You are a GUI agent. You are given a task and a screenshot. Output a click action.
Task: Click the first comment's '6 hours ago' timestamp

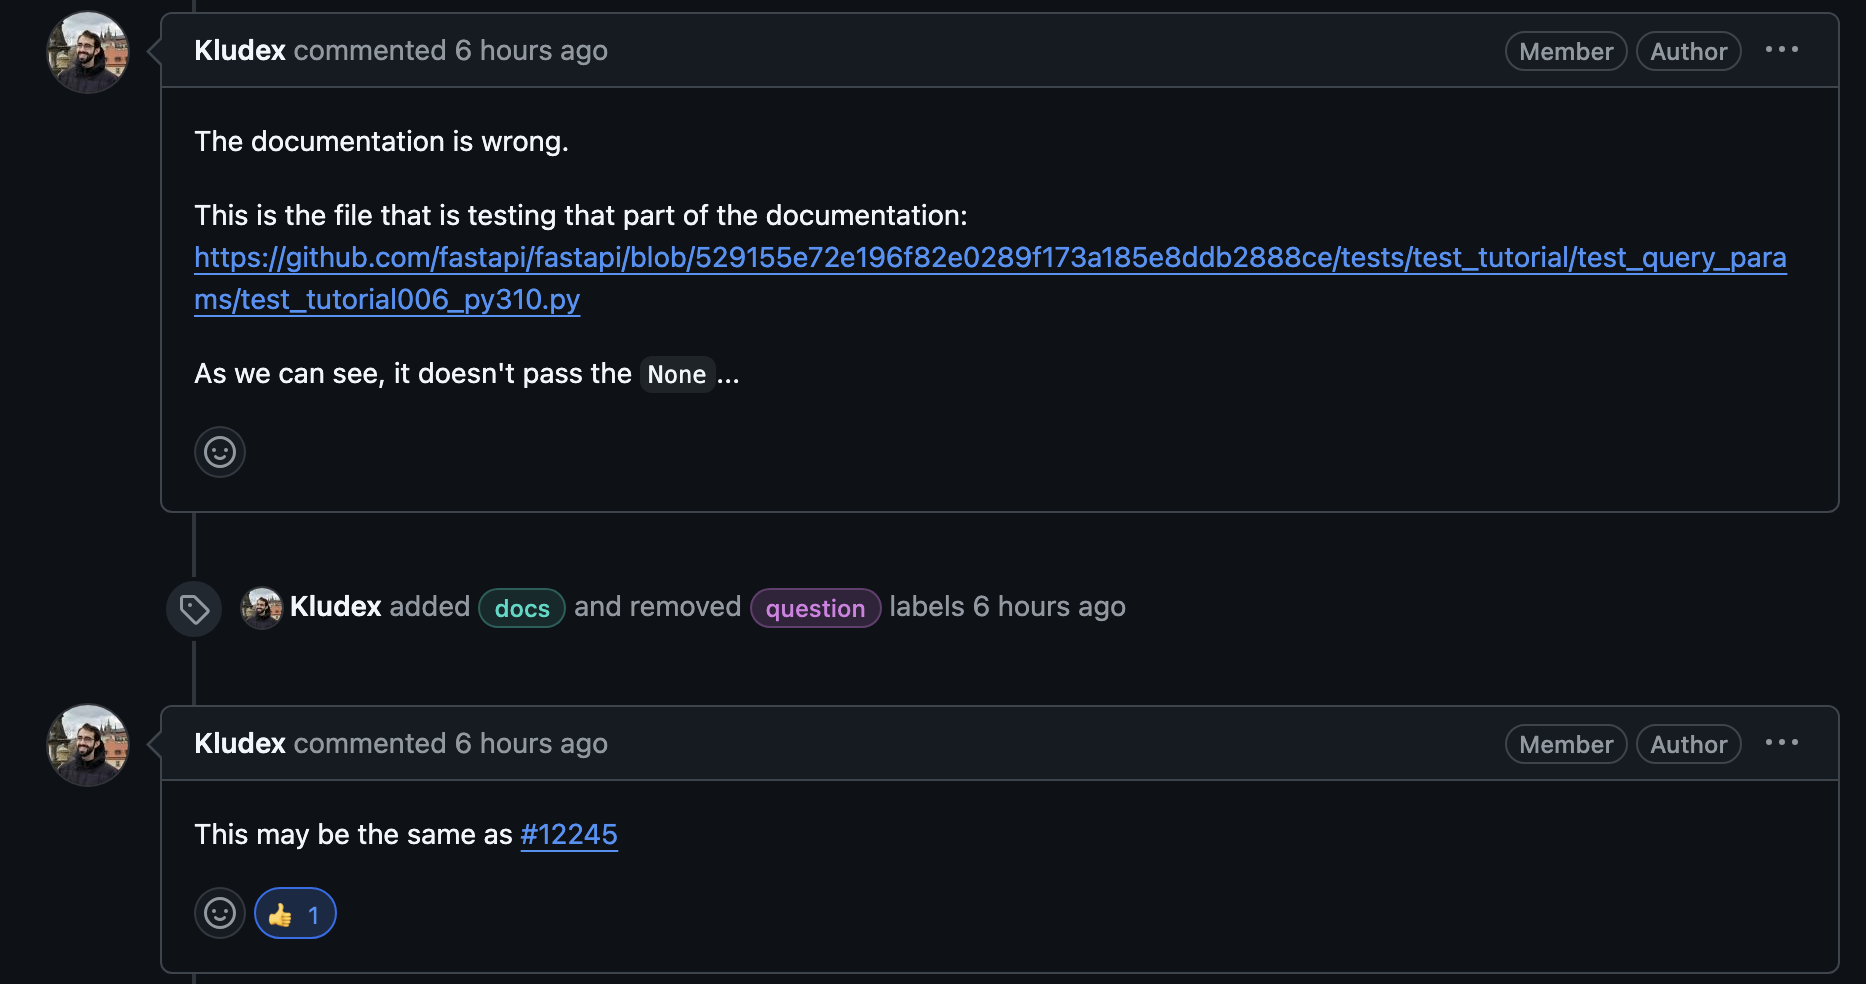[x=531, y=51]
